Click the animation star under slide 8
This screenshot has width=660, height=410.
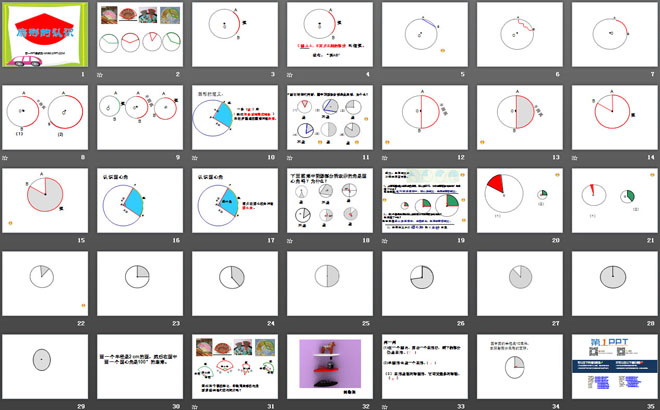(6, 157)
